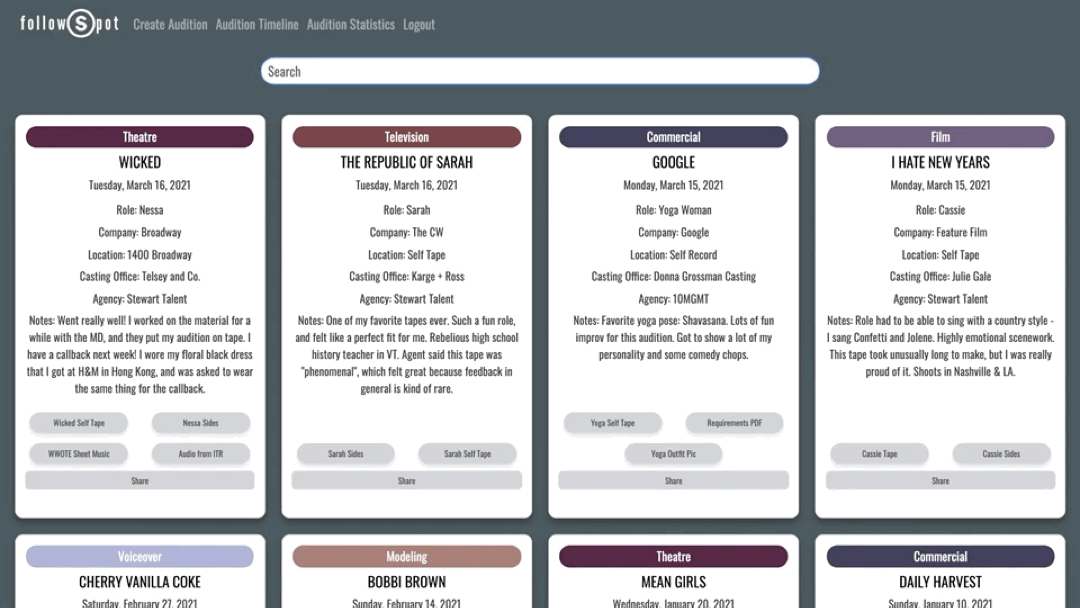
Task: Select THE REPUBLIC OF SARAH title
Action: tap(406, 163)
